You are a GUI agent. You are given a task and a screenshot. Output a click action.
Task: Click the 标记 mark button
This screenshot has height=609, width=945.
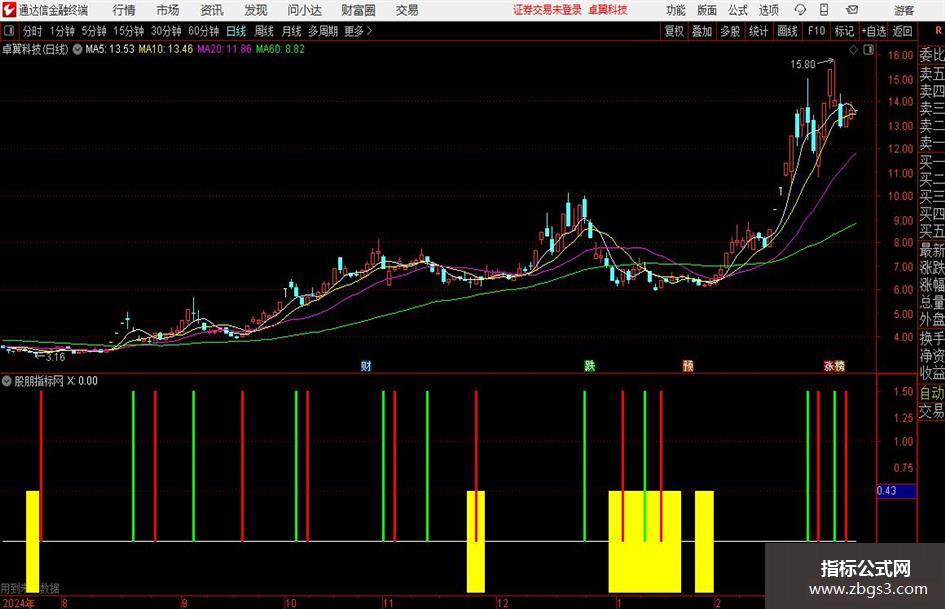coord(844,31)
